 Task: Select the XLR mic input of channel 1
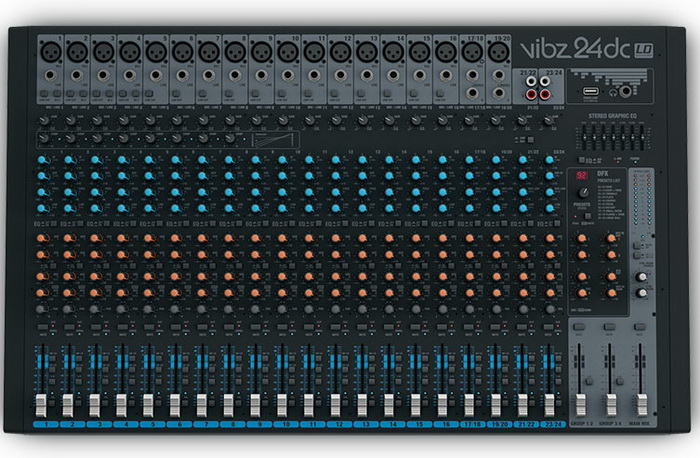pos(51,53)
